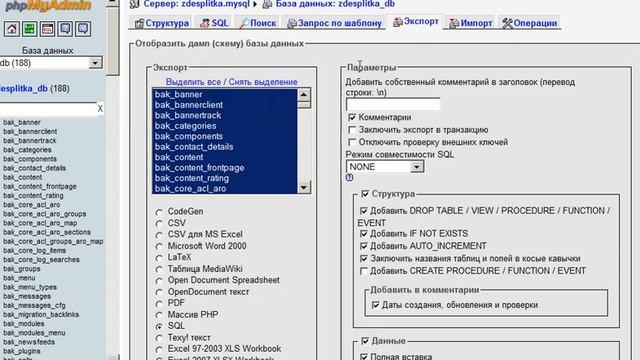Viewport: 640px width, 360px height.
Task: Select CSV для MS Excel format
Action: tap(159, 235)
